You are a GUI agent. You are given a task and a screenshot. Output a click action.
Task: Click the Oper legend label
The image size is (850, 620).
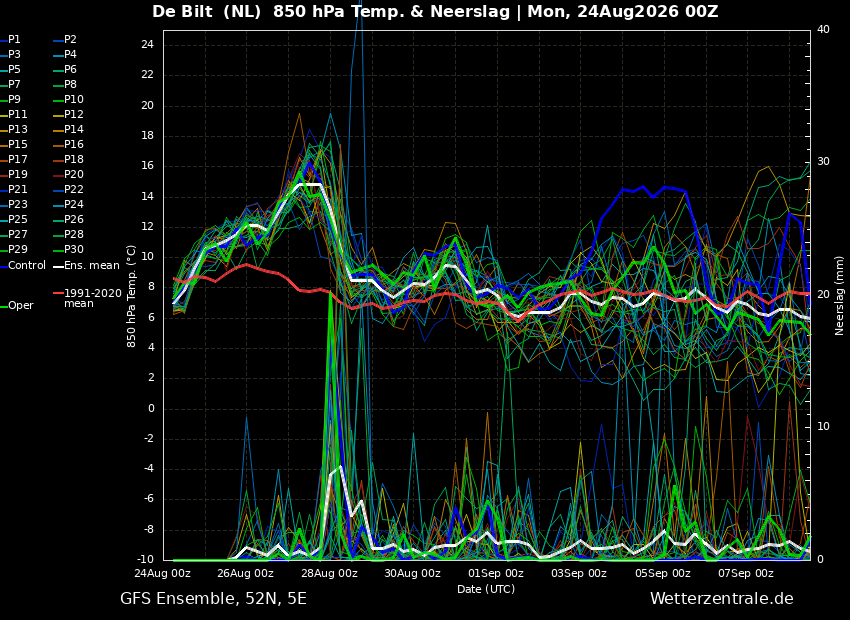(x=21, y=306)
